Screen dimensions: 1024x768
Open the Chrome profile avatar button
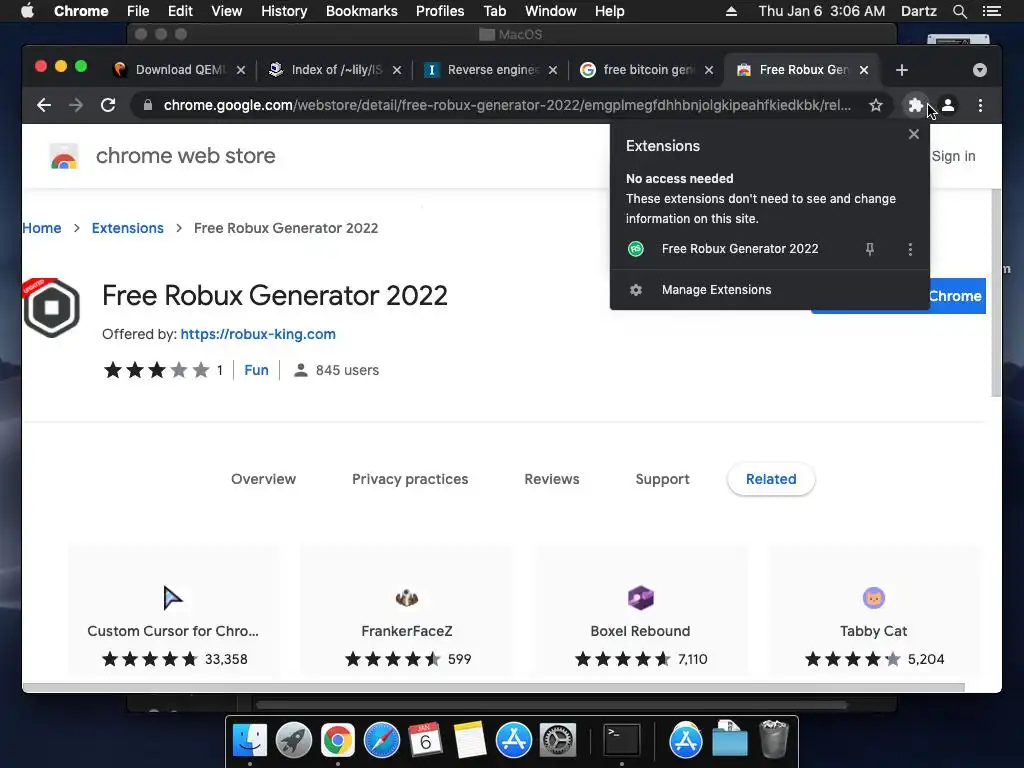pyautogui.click(x=948, y=105)
